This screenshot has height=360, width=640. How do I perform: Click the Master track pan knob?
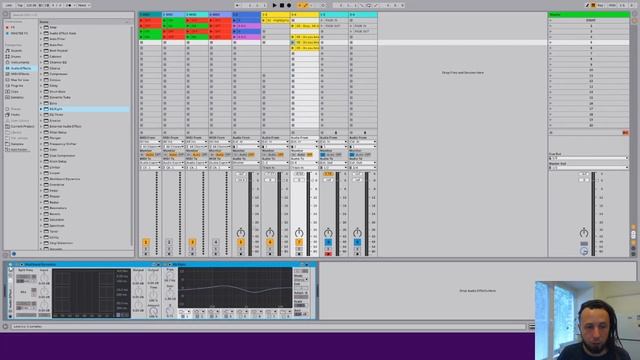pyautogui.click(x=584, y=233)
